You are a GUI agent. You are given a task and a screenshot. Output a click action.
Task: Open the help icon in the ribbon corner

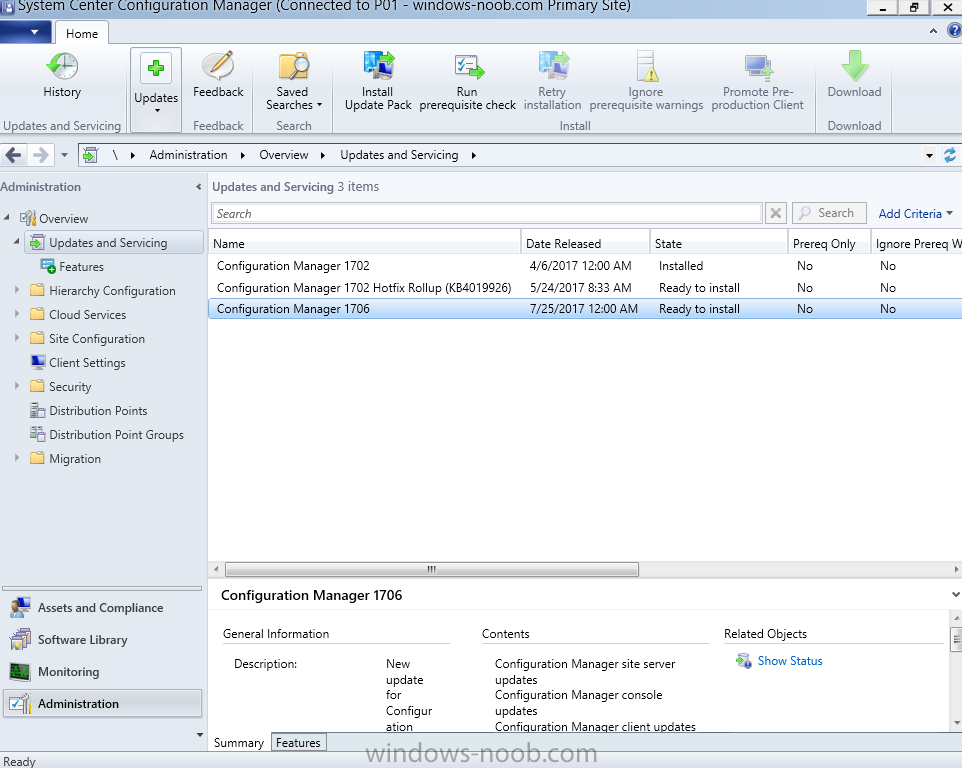click(954, 30)
